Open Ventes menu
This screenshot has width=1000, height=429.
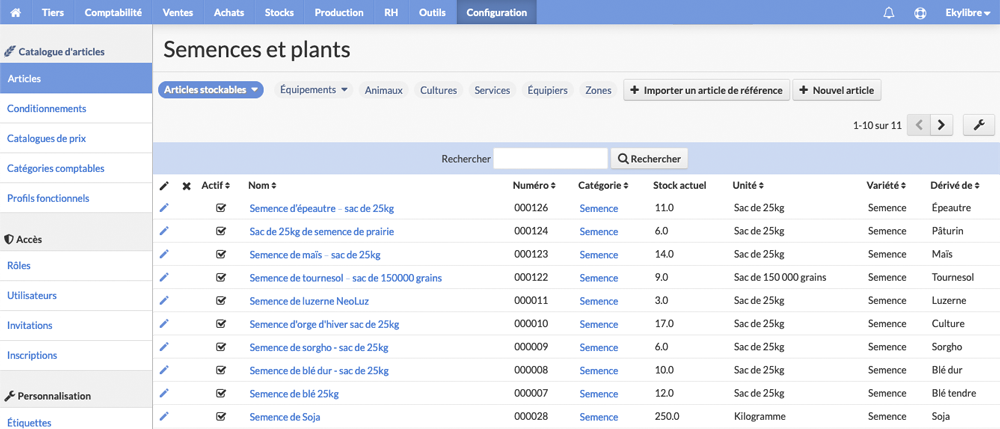[x=178, y=12]
